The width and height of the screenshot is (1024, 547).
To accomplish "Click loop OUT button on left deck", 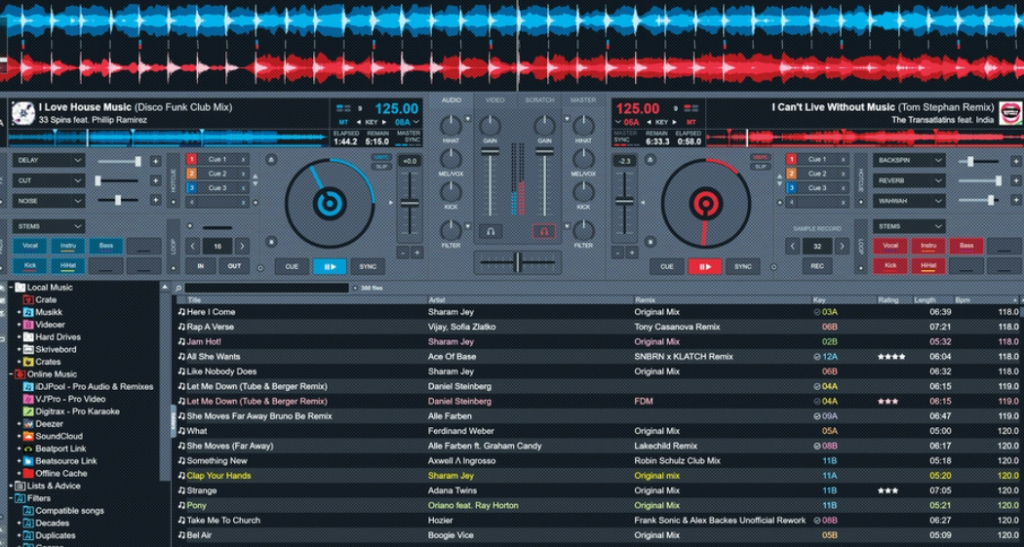I will coord(234,266).
